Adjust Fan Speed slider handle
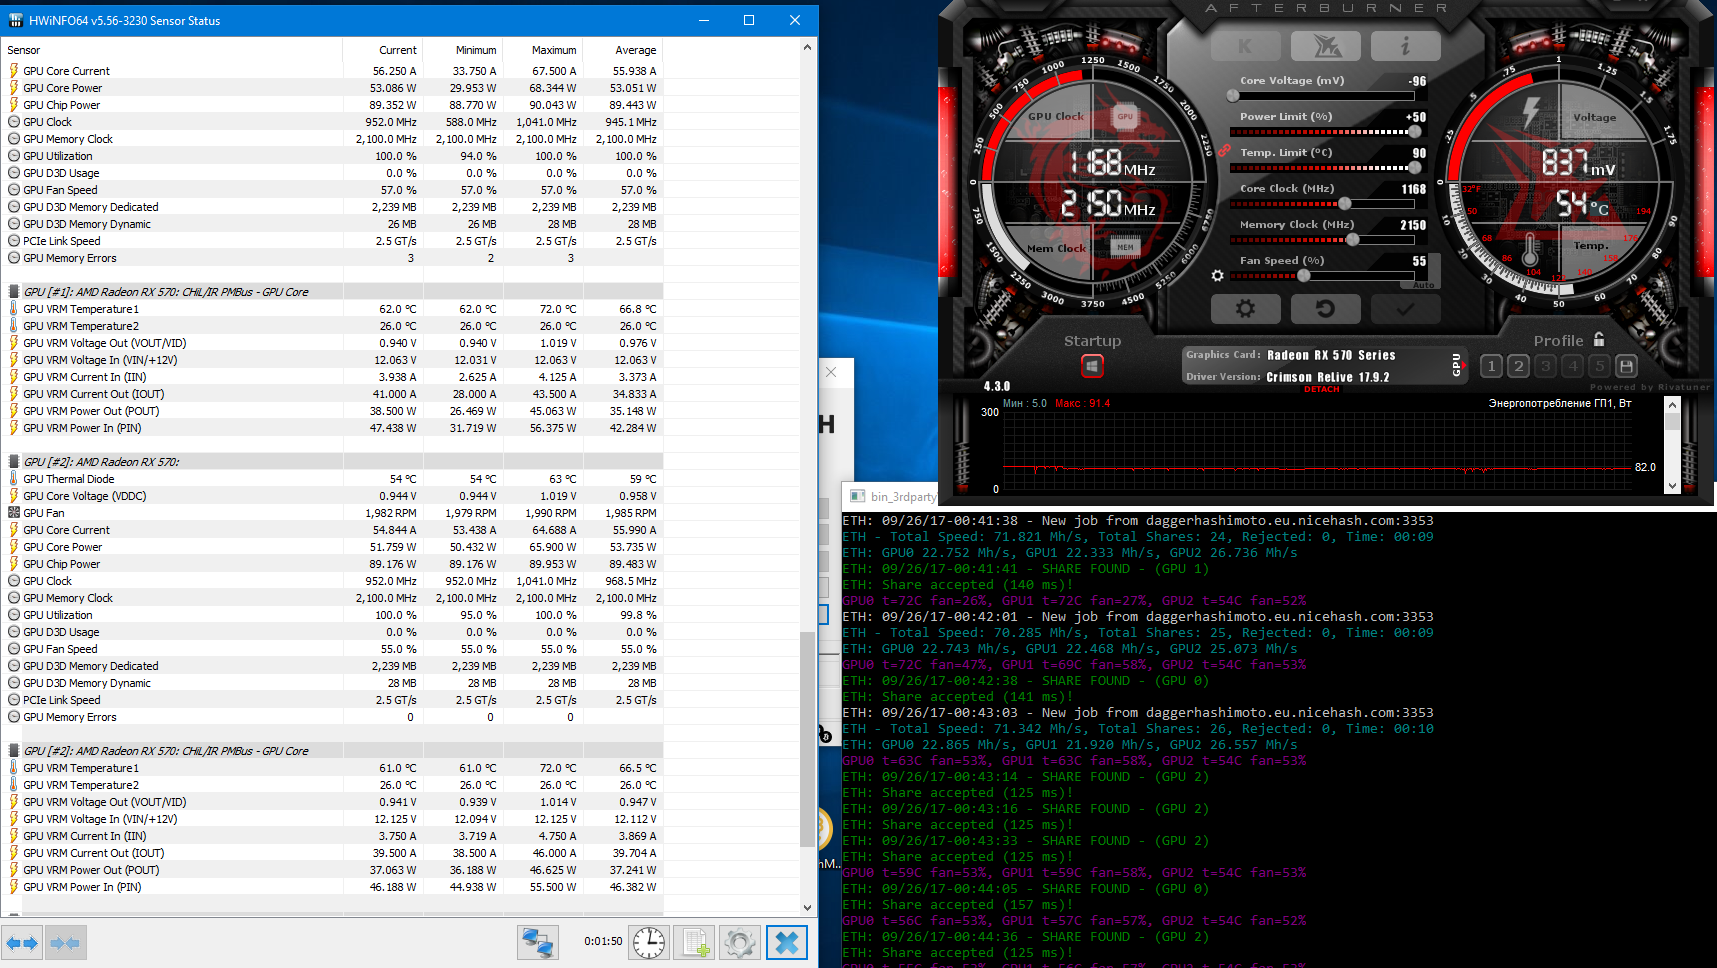The width and height of the screenshot is (1717, 968). [x=1303, y=276]
